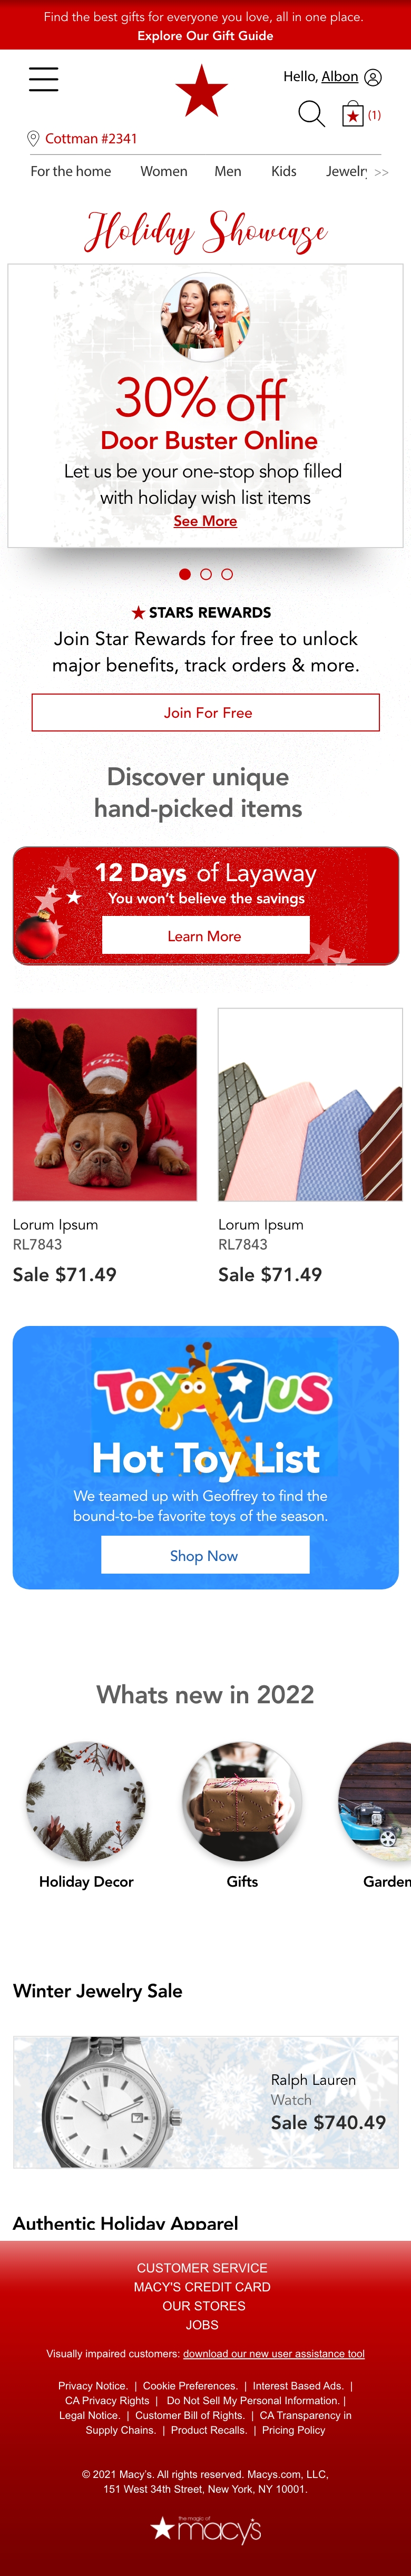Click the Join For Free button
This screenshot has width=411, height=2576.
[x=206, y=713]
